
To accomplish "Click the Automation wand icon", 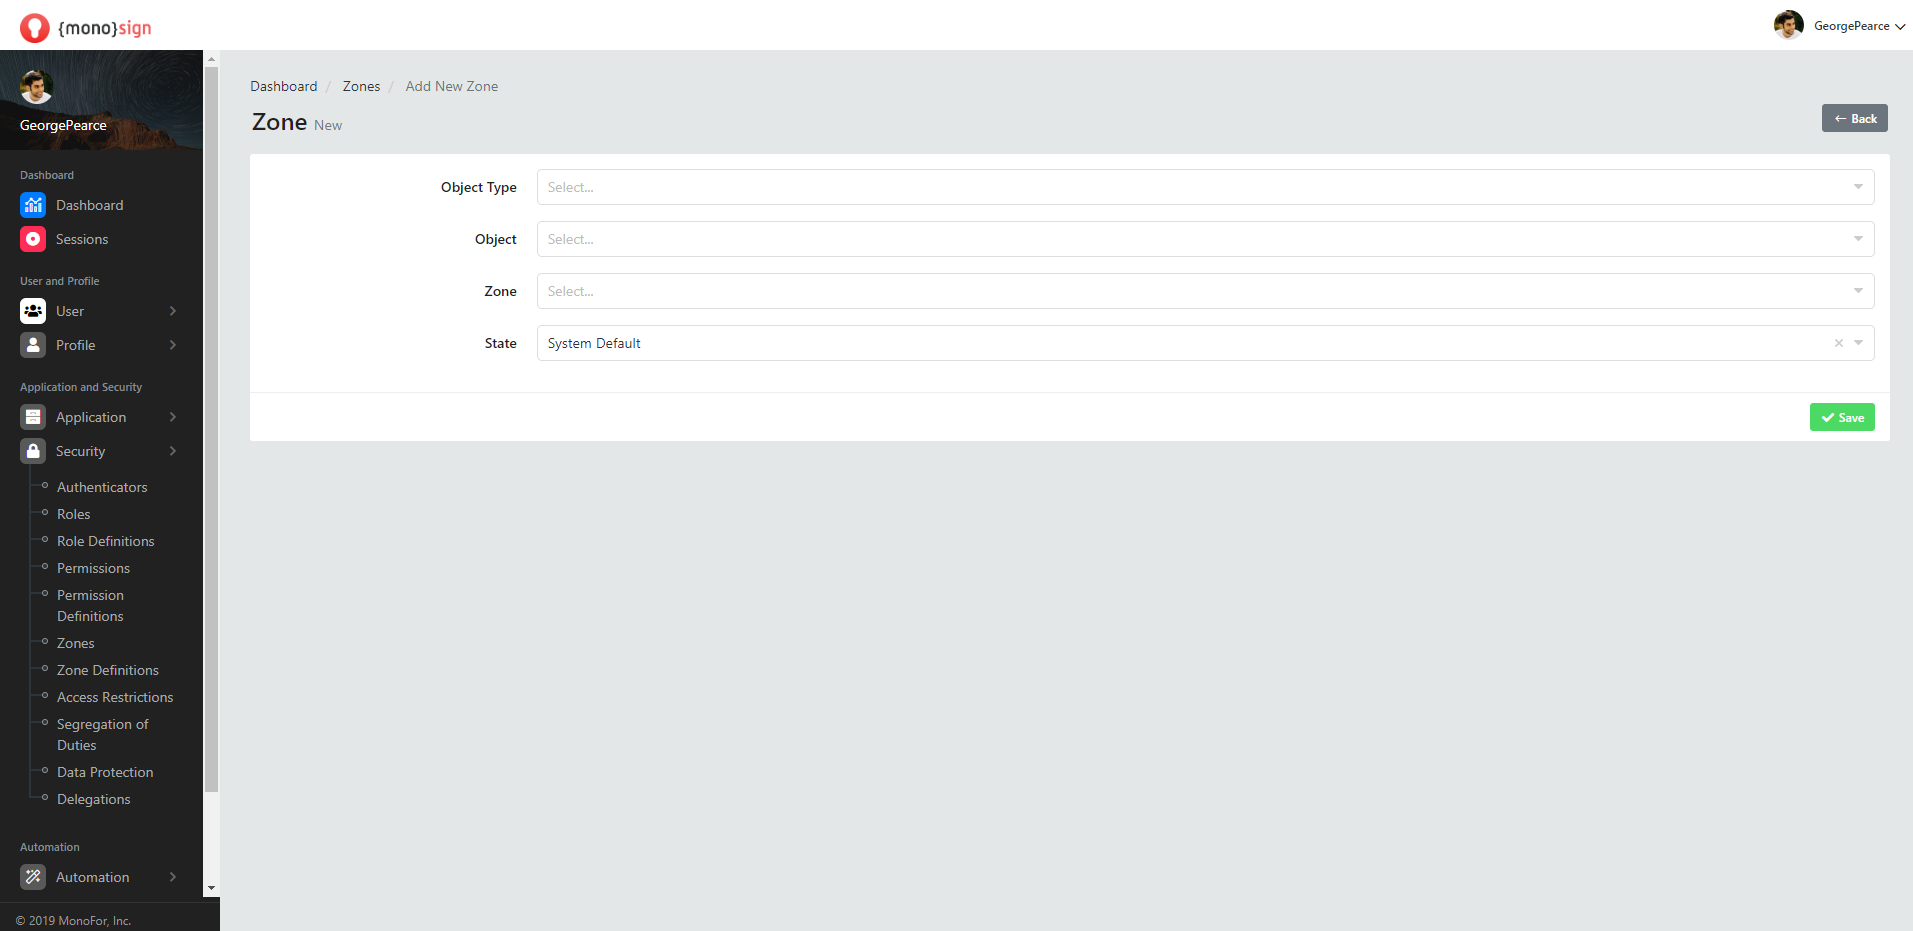I will point(33,877).
